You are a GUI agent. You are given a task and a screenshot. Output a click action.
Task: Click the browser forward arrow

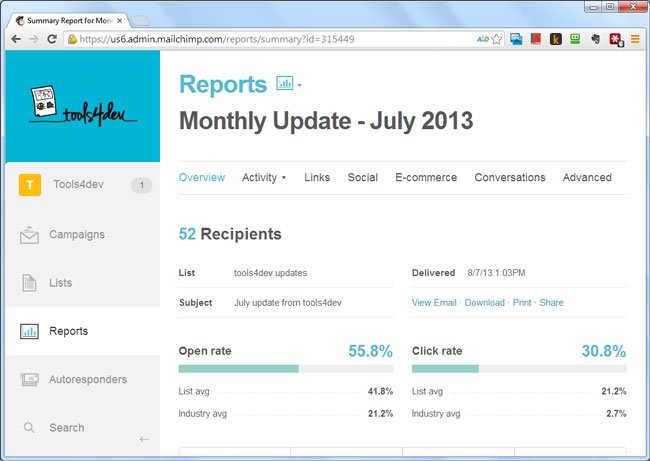click(34, 39)
